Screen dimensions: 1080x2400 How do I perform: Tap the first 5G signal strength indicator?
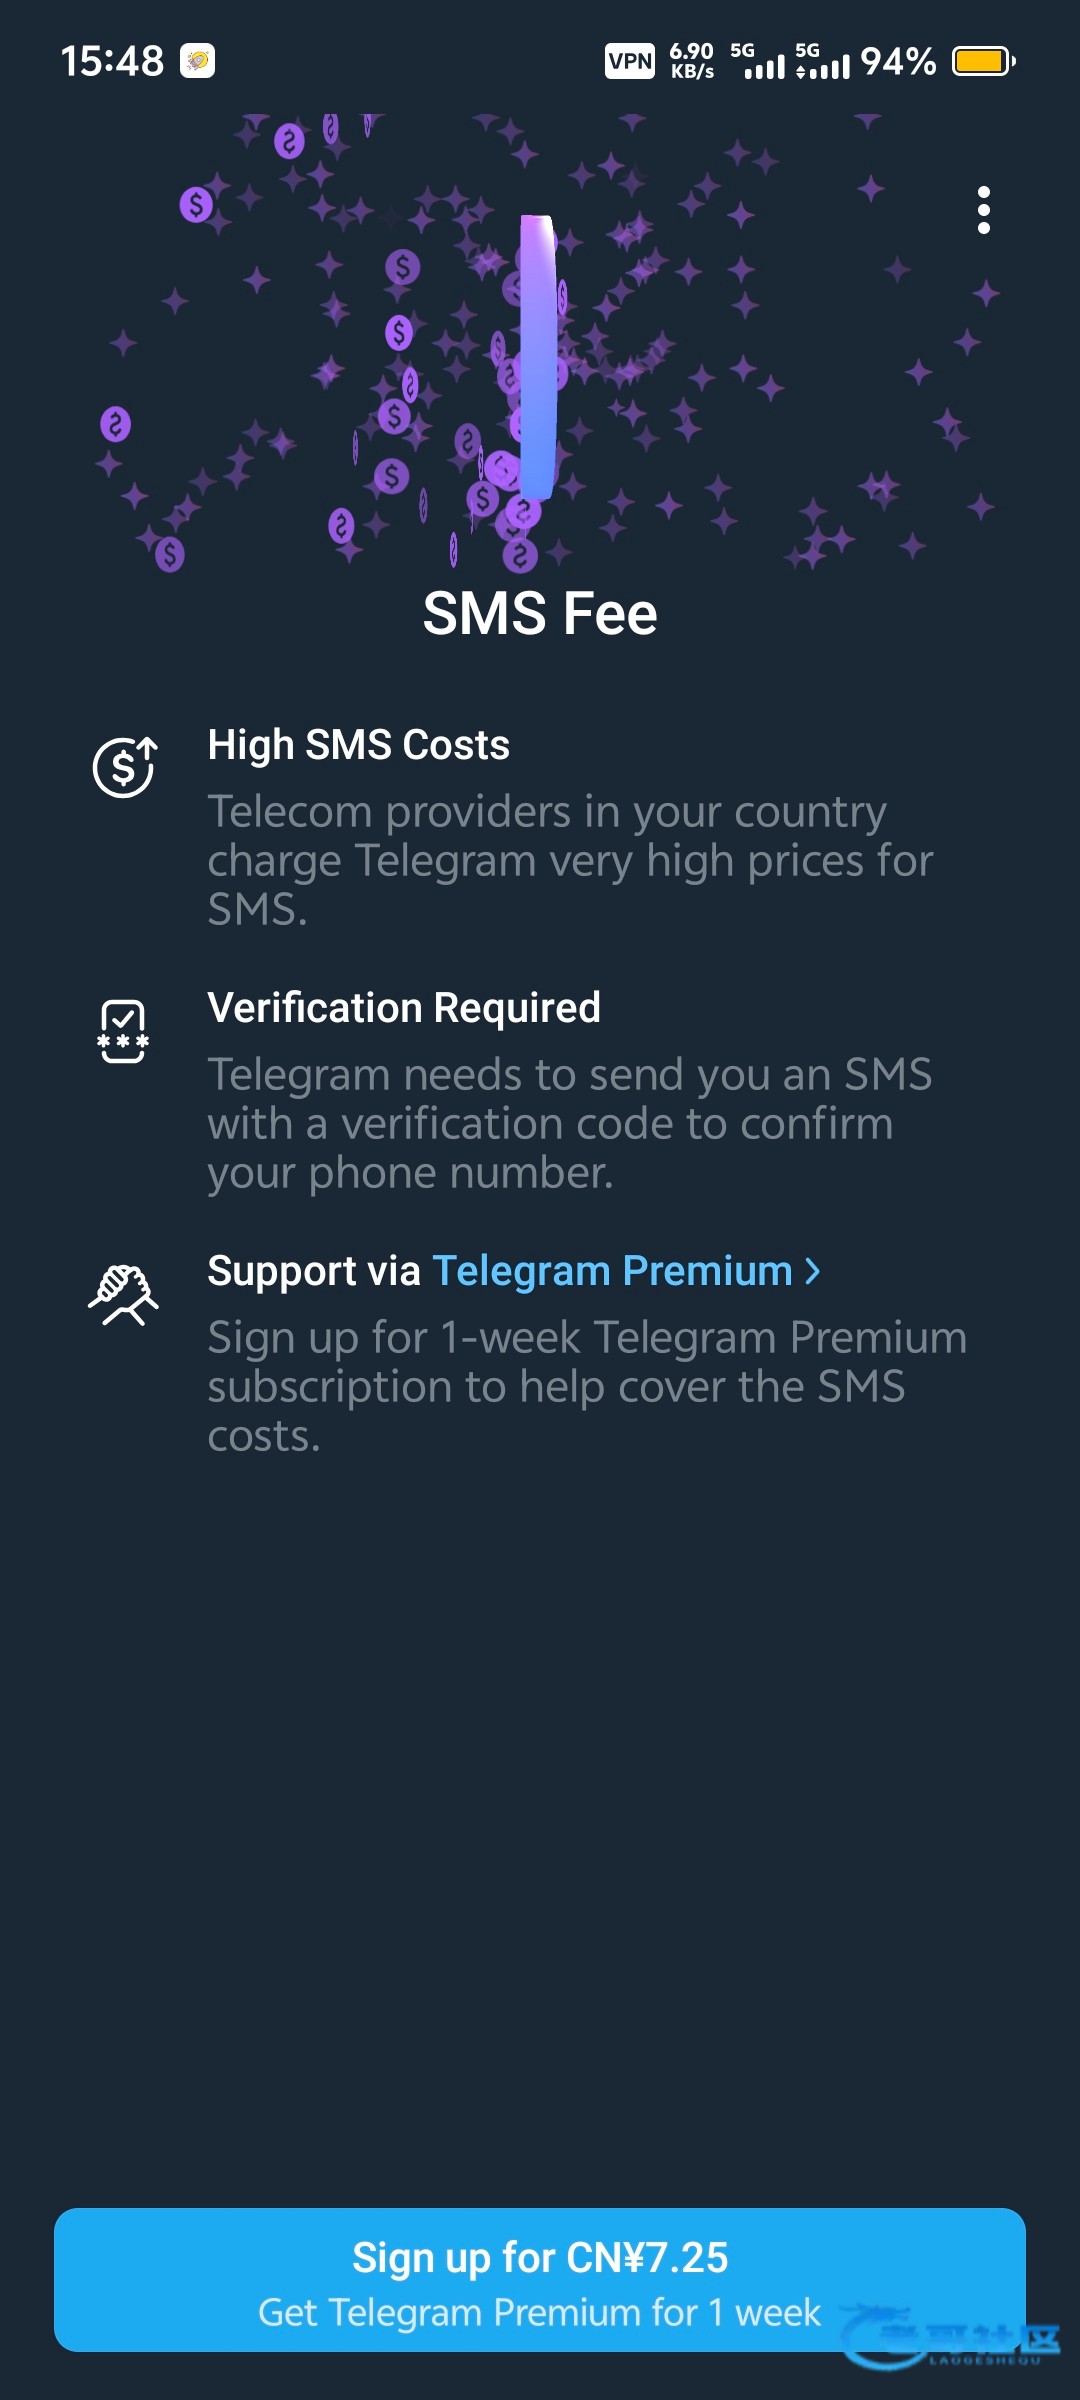coord(758,61)
